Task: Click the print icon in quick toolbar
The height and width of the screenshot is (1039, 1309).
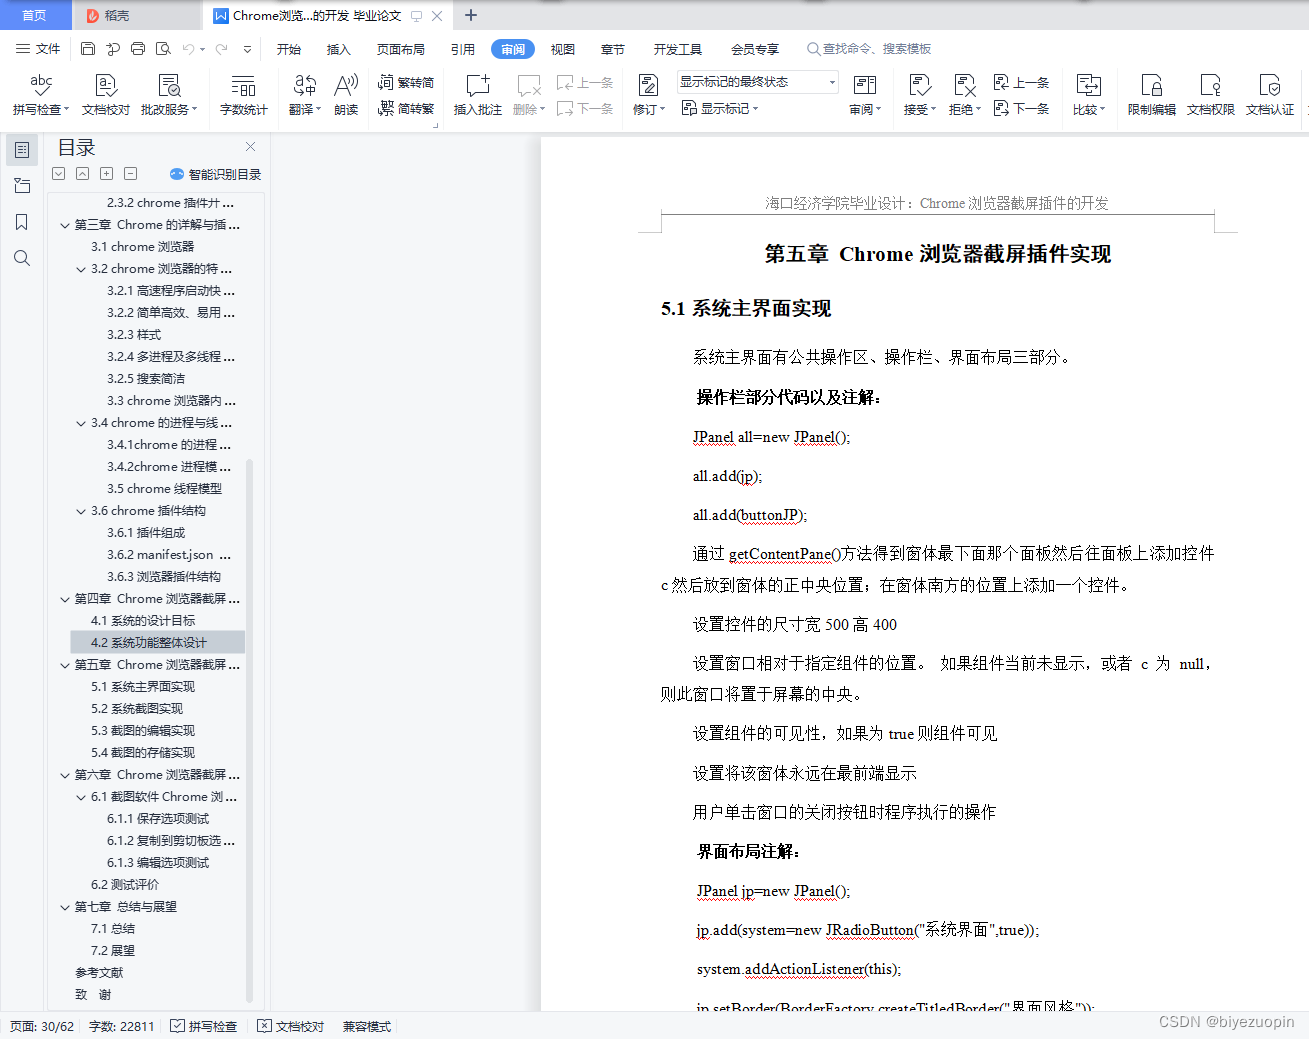Action: pos(138,48)
